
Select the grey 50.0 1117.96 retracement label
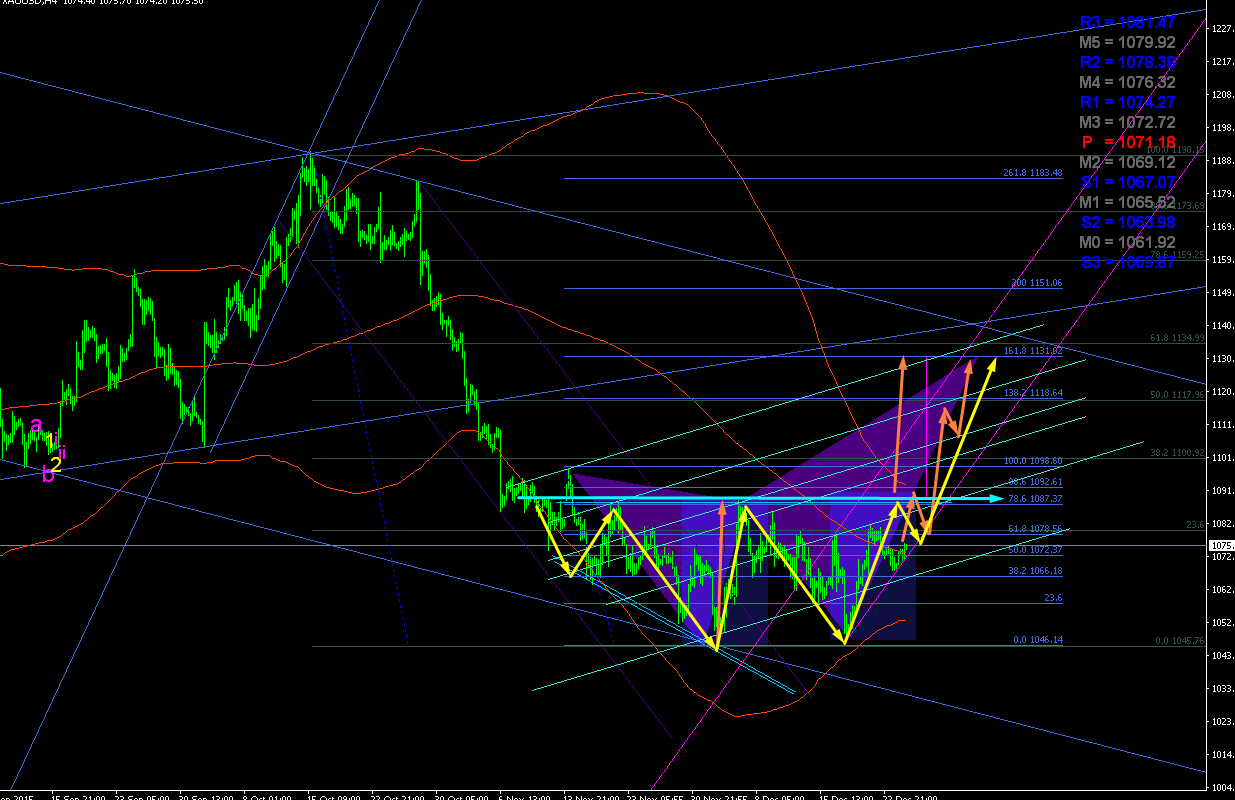click(x=1176, y=395)
